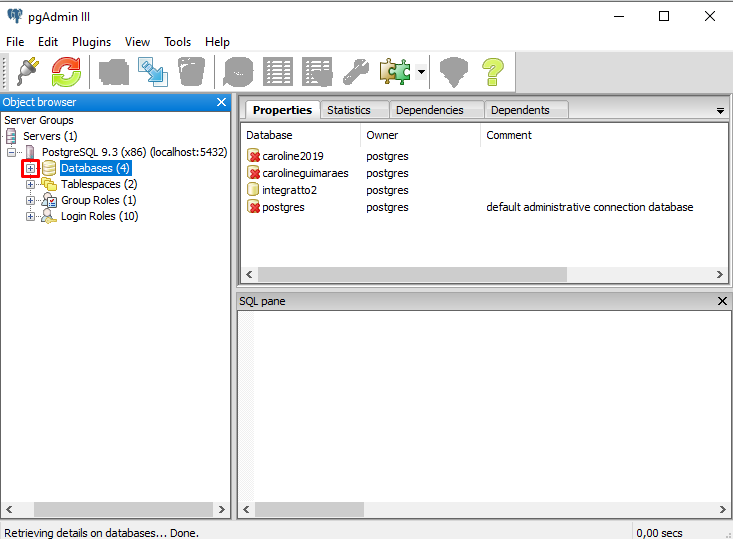Screen dimensions: 733x539
Task: Click the pgAdmin elephant title icon
Action: point(15,16)
